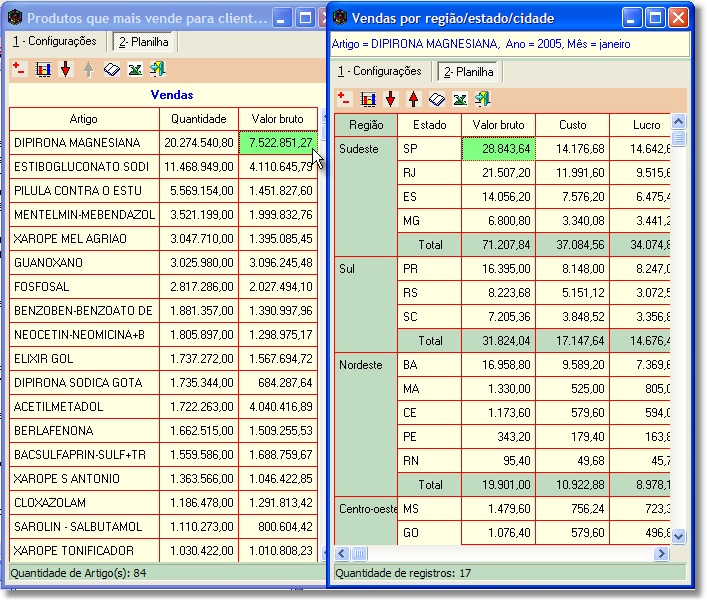Click the exit door icon in Vendas por região toolbar
Image resolution: width=707 pixels, height=602 pixels.
pyautogui.click(x=483, y=99)
